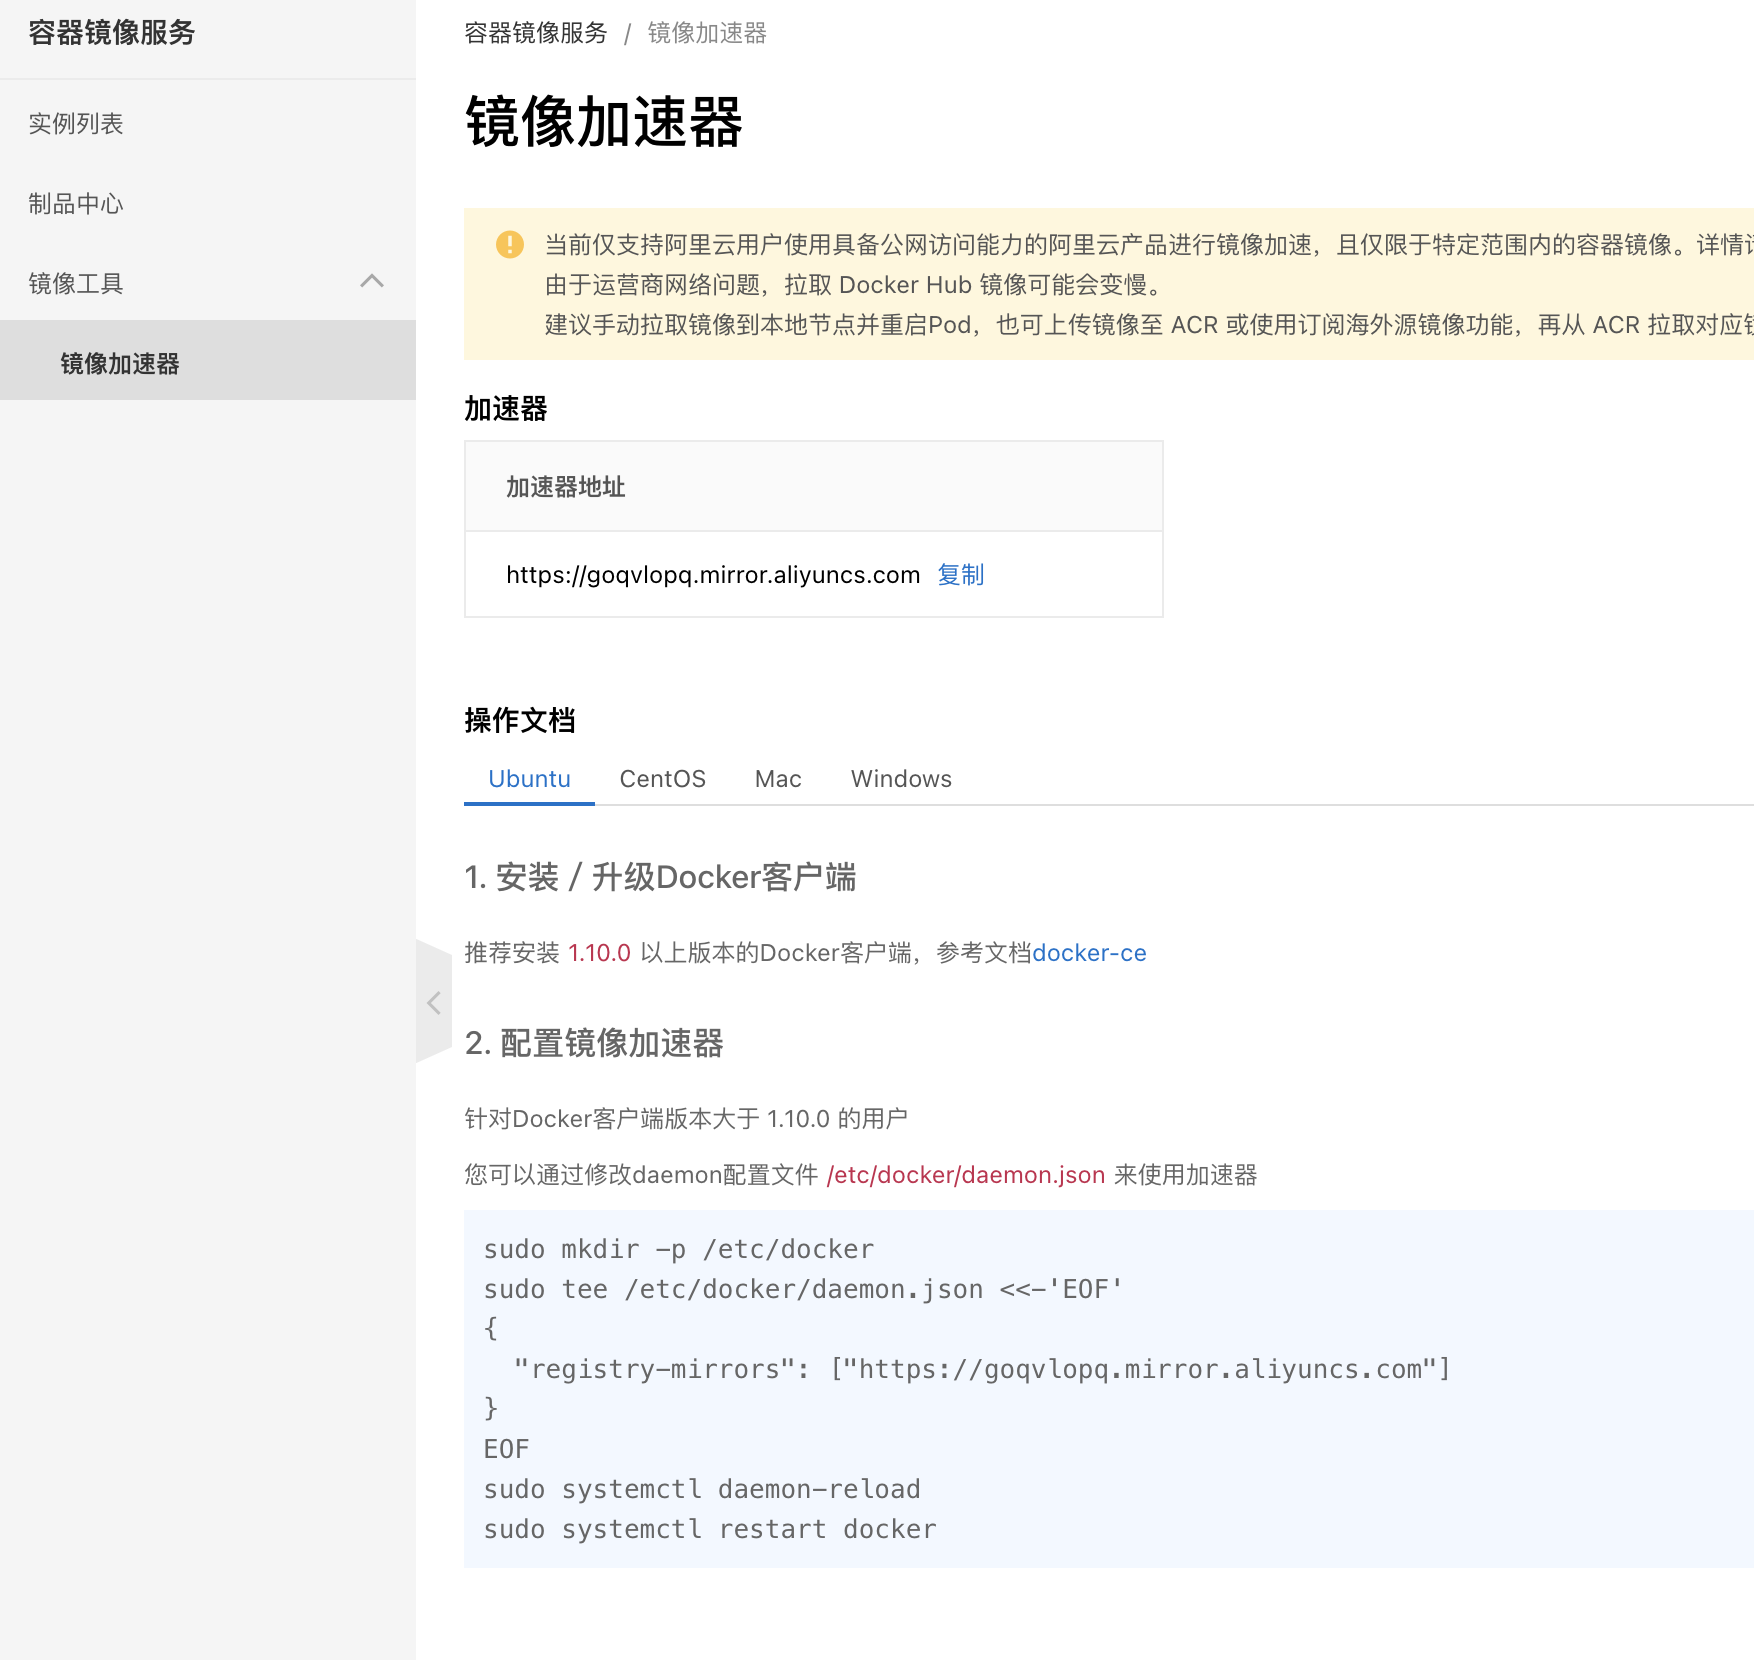Switch to the CentOS tab

[x=662, y=778]
